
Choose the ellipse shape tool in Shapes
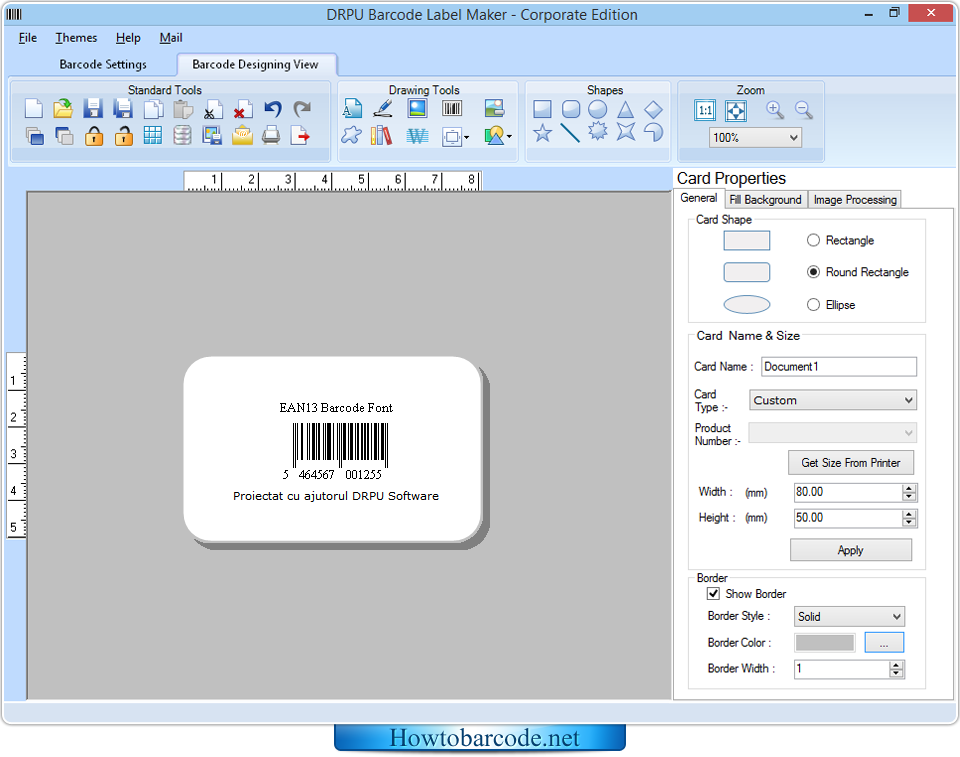(x=598, y=110)
